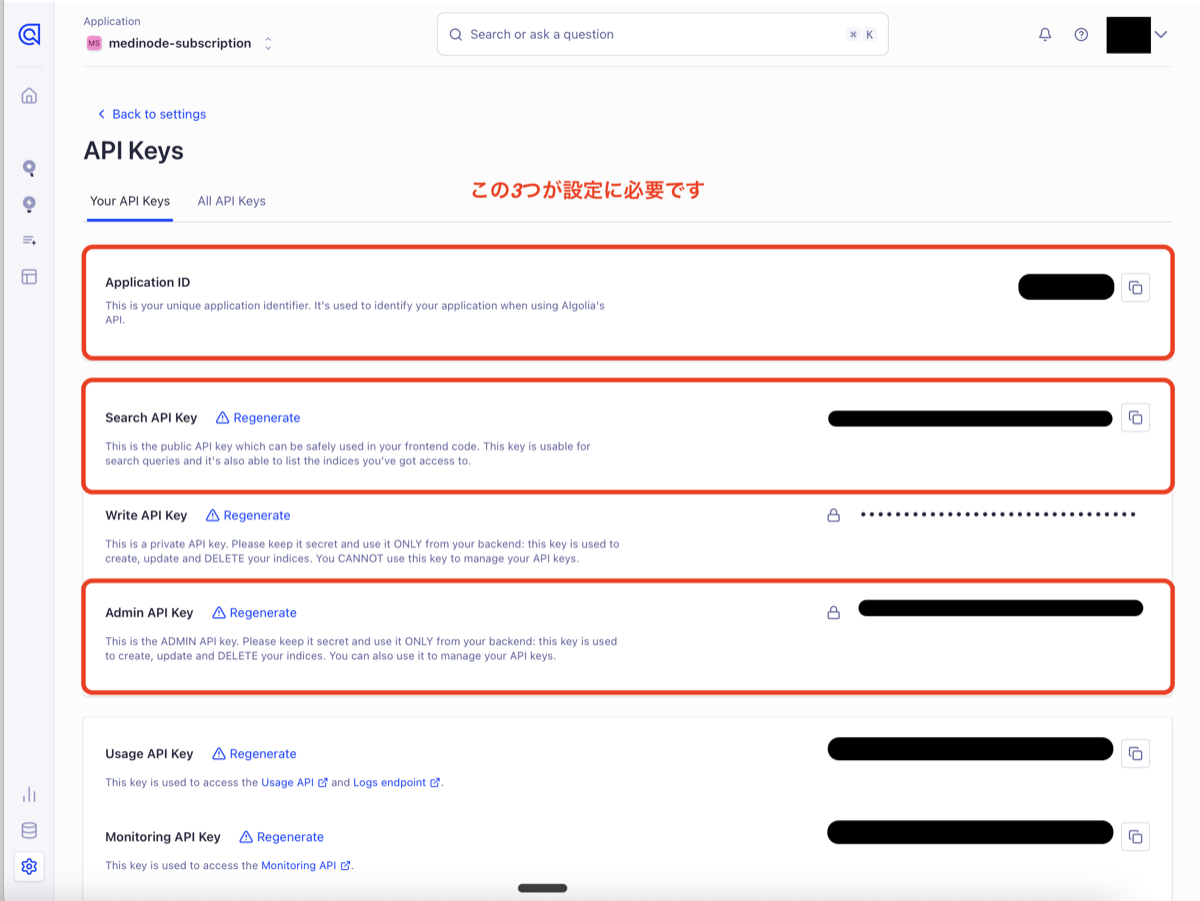Viewport: 1200px width, 901px height.
Task: Switch to Your API Keys tab
Action: point(130,201)
